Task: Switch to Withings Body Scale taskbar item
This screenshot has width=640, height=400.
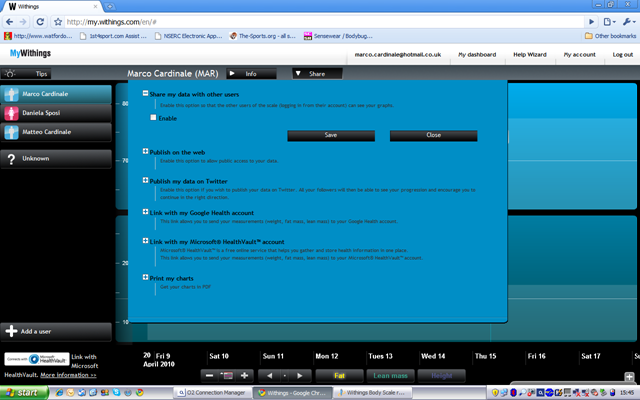Action: pyautogui.click(x=372, y=393)
